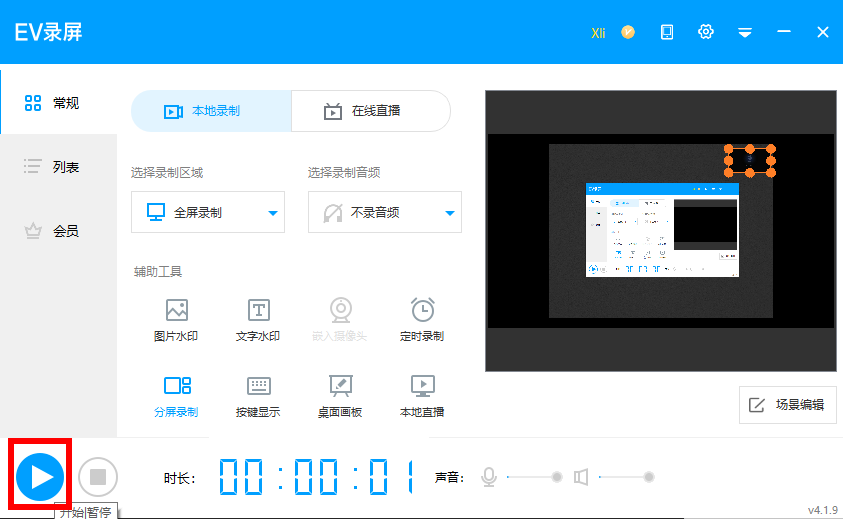Click the microphone volume icon
The image size is (843, 519).
489,477
